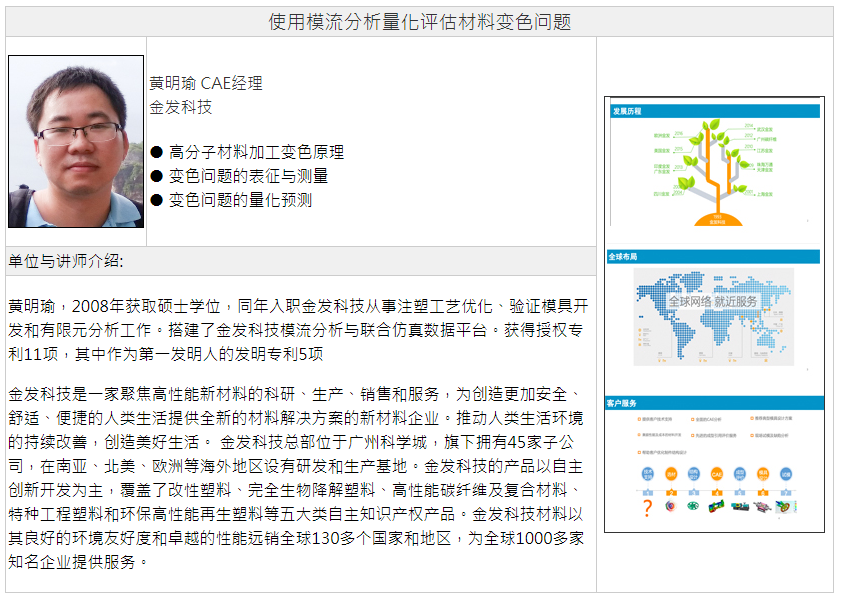Viewport: 841px width, 601px height.
Task: Click the orange numbered step 4 marker
Action: [x=716, y=492]
